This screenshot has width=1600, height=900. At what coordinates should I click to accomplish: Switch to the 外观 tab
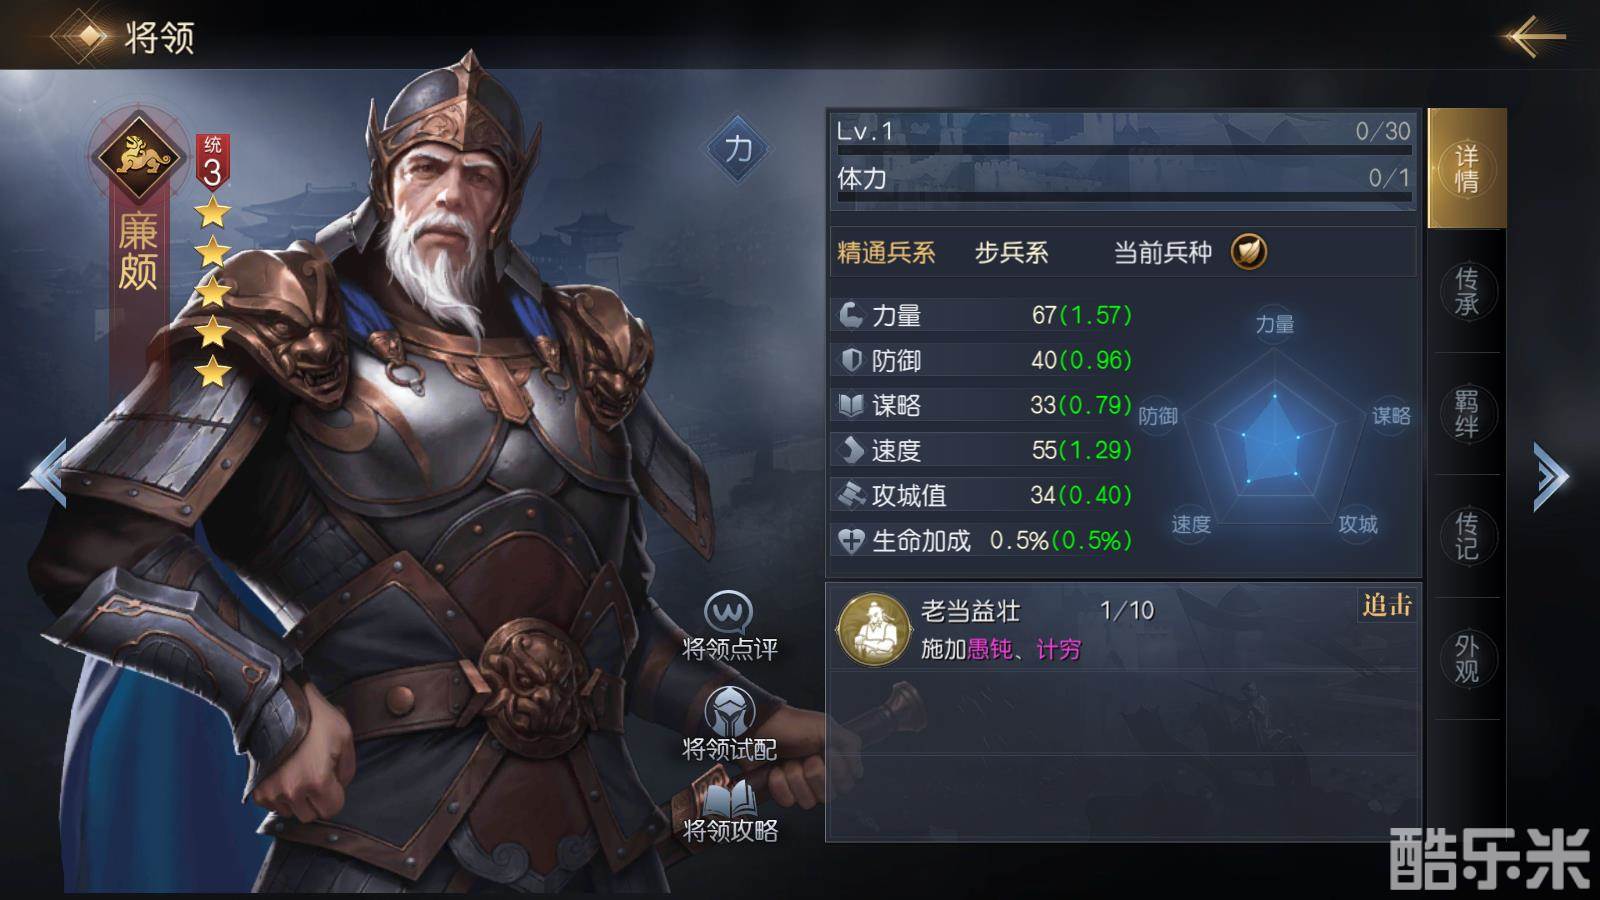click(1466, 658)
